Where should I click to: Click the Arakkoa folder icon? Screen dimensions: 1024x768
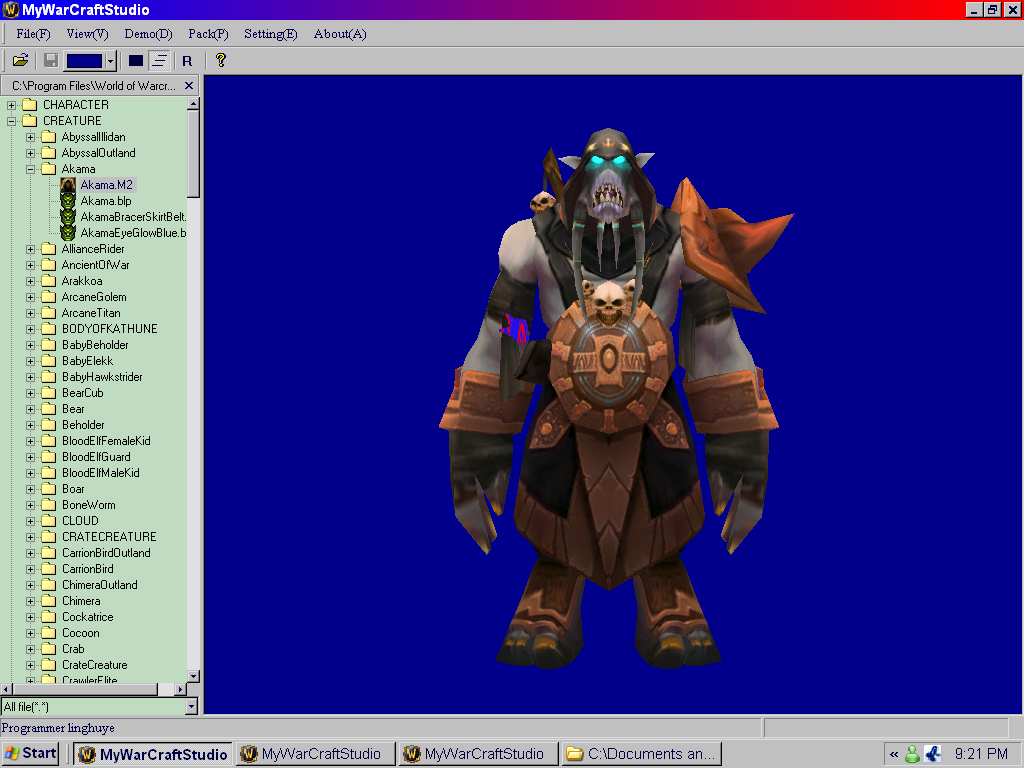tap(48, 281)
